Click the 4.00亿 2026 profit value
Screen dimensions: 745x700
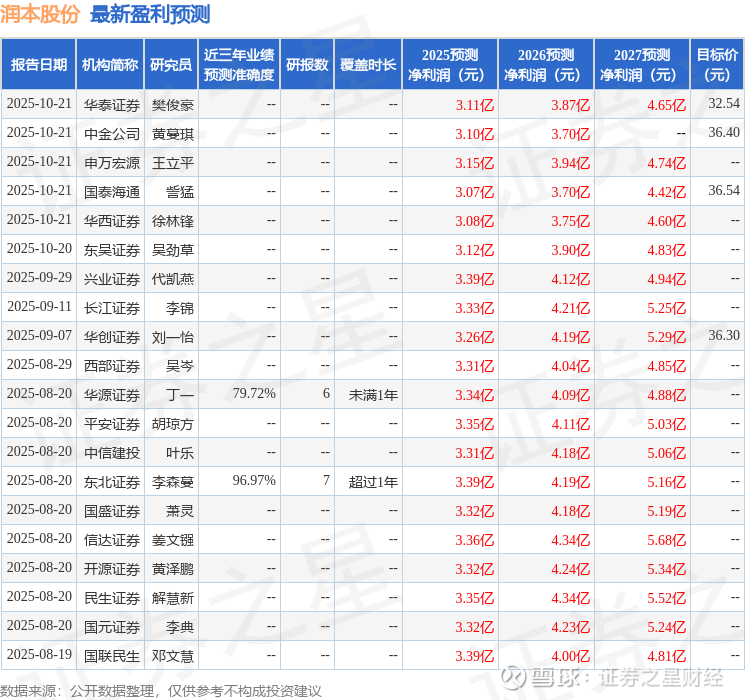point(571,656)
